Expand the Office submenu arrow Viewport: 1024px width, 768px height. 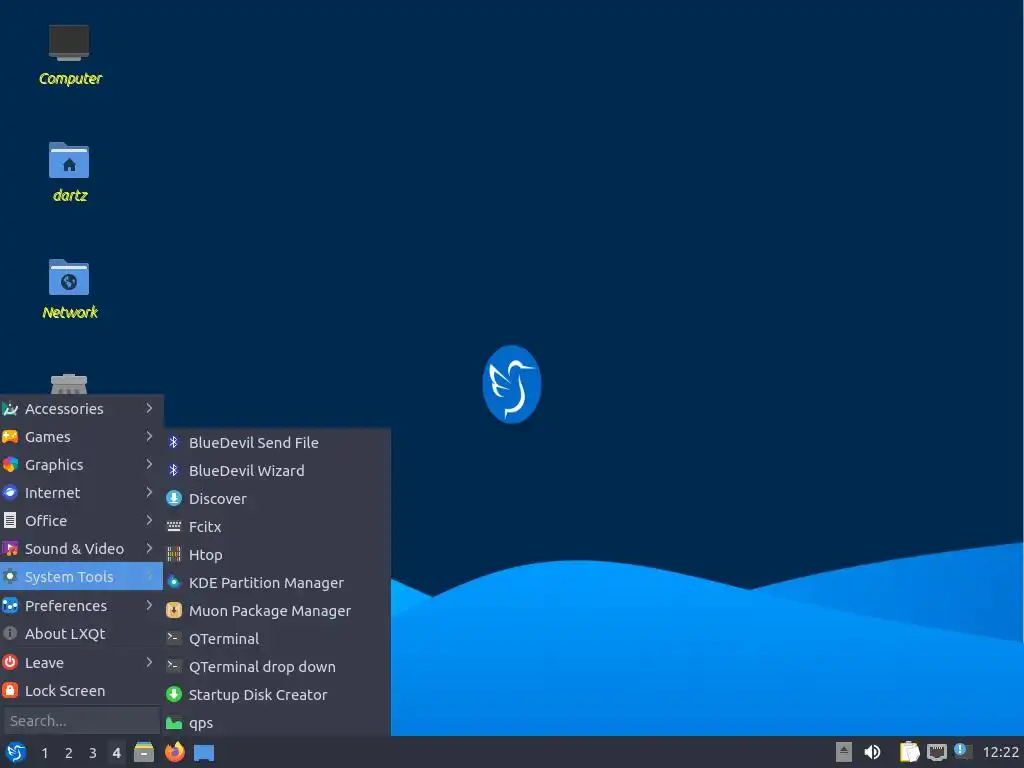[149, 520]
